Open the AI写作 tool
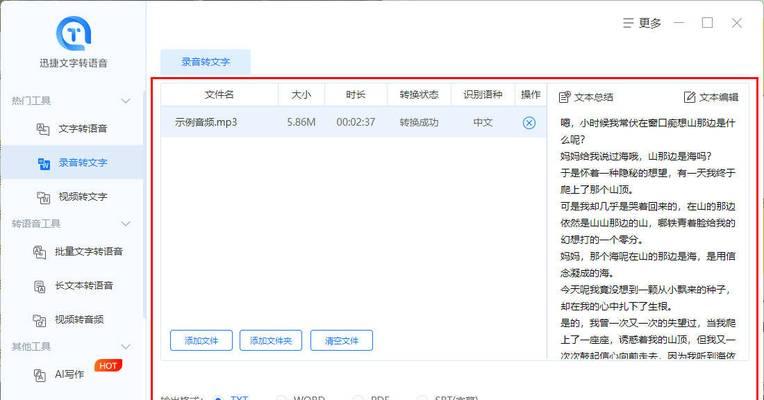Screen dimensions: 764x400 pos(58,374)
